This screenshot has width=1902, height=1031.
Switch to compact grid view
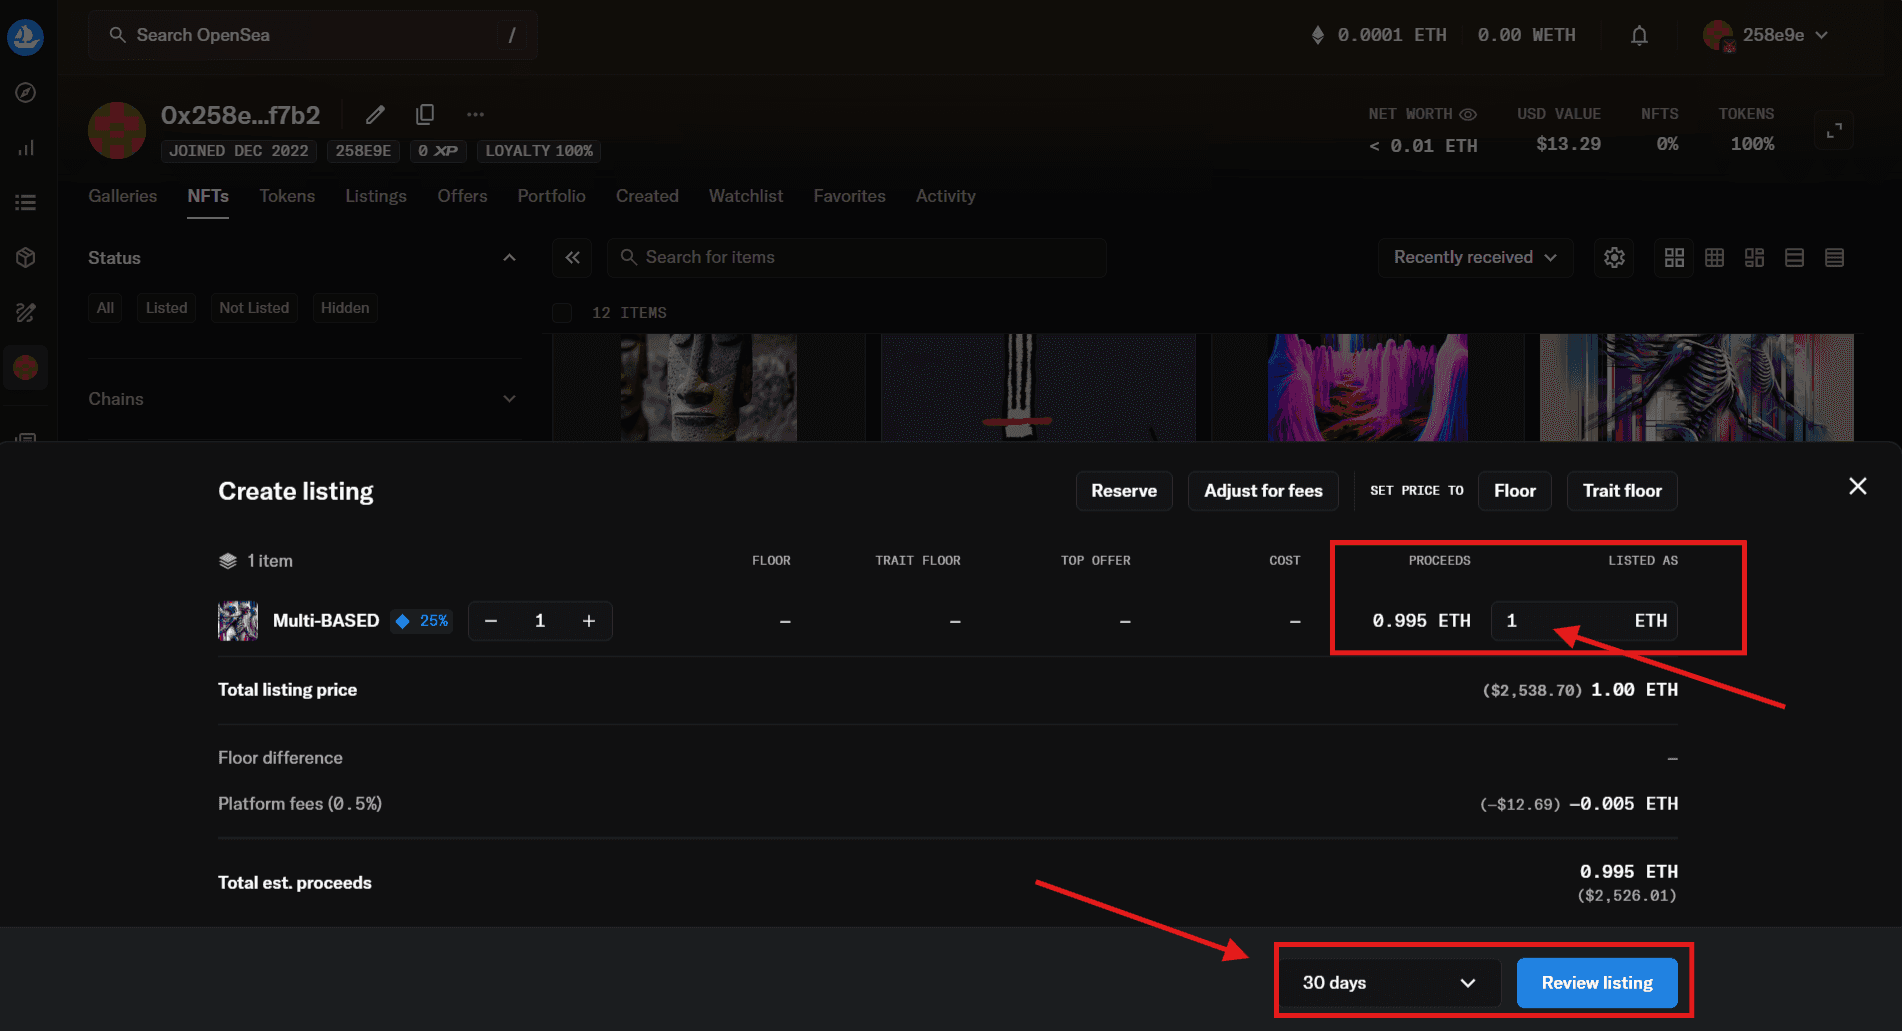[1714, 258]
